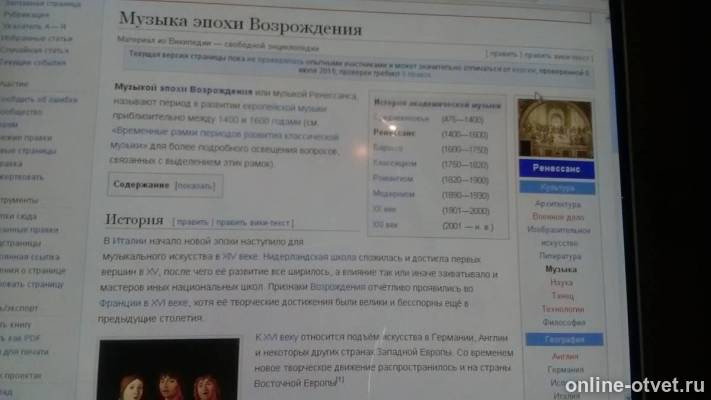
Task: Open 'XX век' in the music history table
Action: point(384,209)
